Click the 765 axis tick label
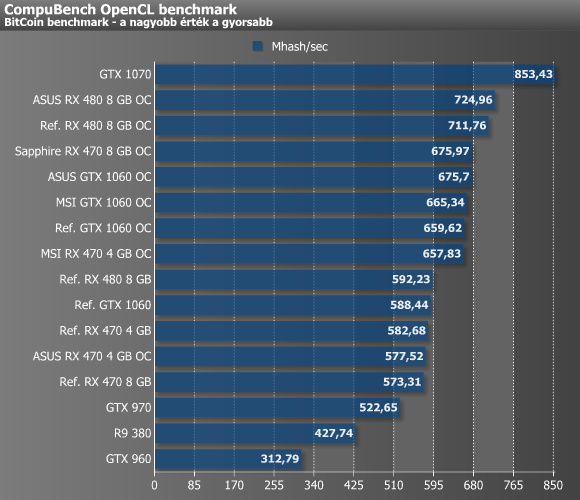Screen dimensions: 580x500 pyautogui.click(x=513, y=485)
